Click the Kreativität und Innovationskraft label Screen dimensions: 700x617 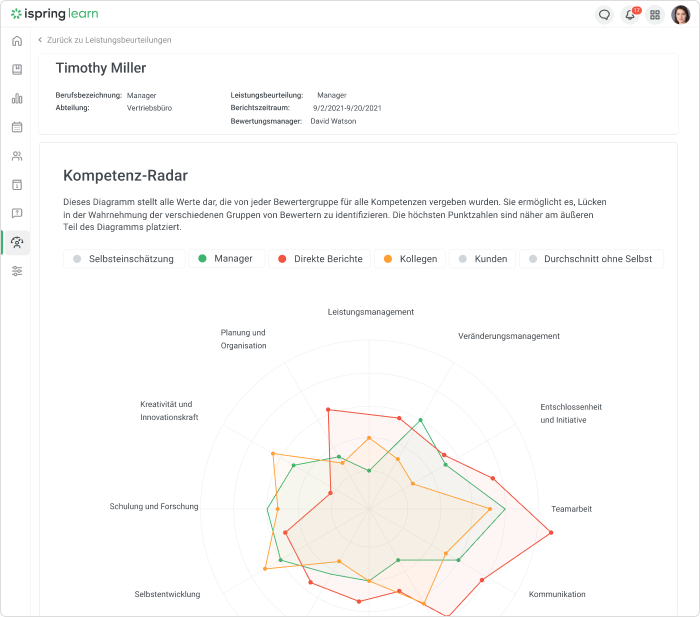click(169, 411)
